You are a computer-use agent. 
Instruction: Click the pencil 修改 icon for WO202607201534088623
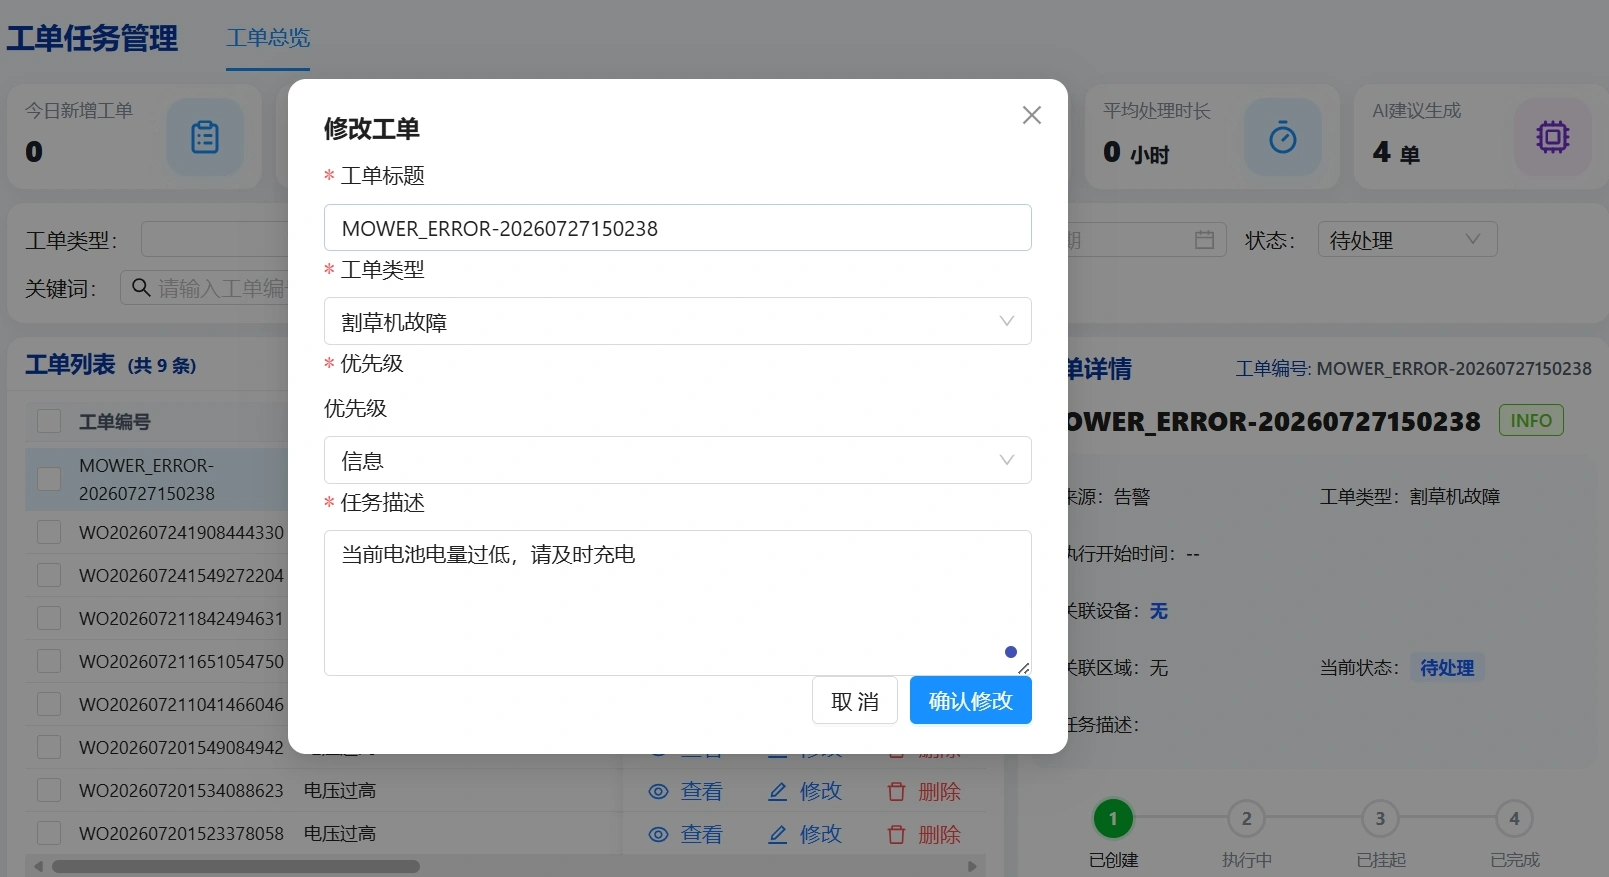(x=778, y=792)
